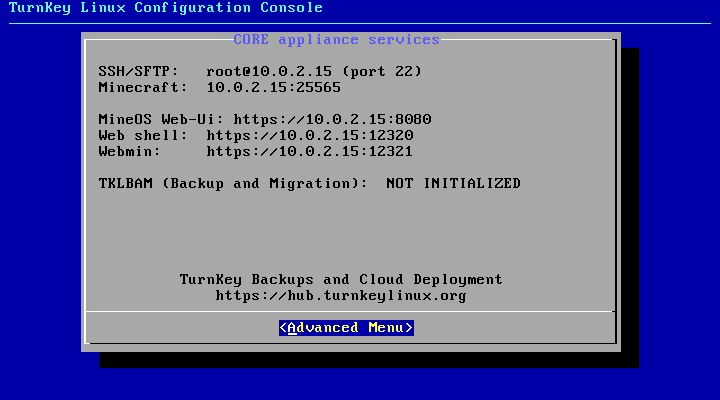The width and height of the screenshot is (720, 400).
Task: Click the TurnKey Linux Configuration Console header
Action: coord(166,7)
